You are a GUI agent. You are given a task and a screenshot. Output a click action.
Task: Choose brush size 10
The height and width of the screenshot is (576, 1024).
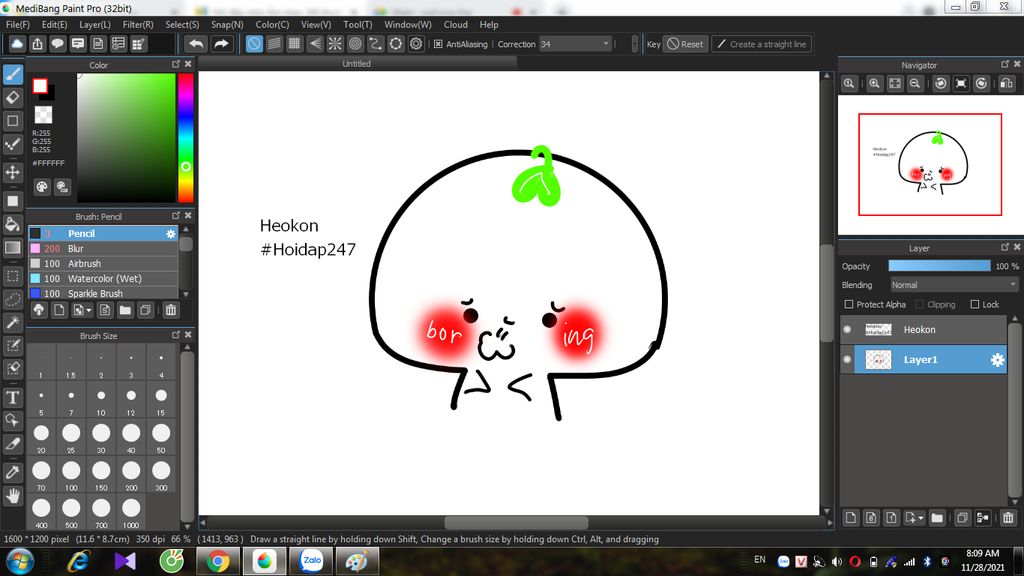point(101,400)
